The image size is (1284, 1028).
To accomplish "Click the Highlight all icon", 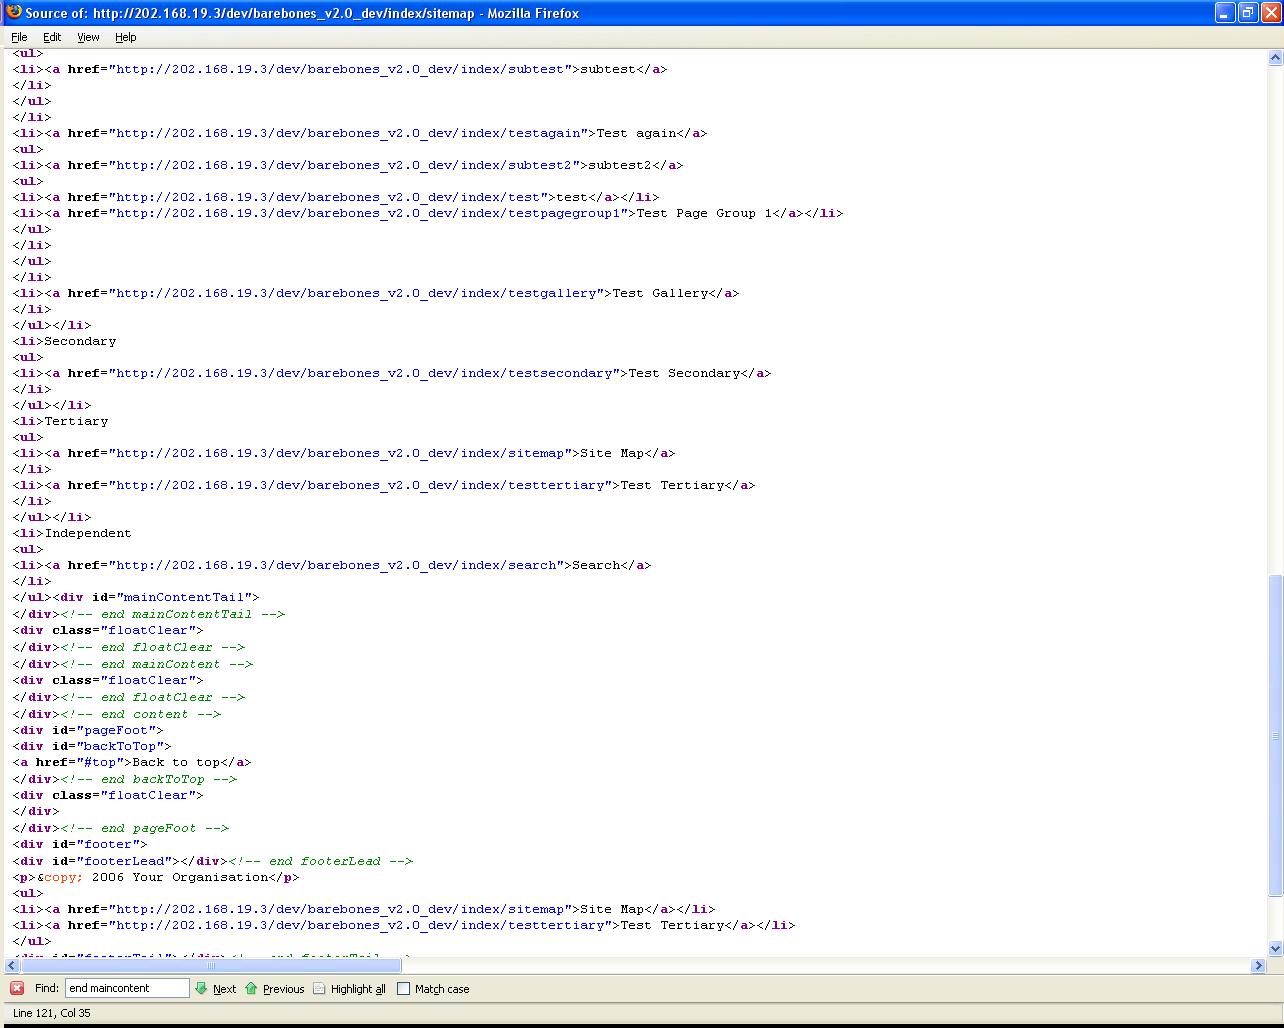I will pos(319,989).
